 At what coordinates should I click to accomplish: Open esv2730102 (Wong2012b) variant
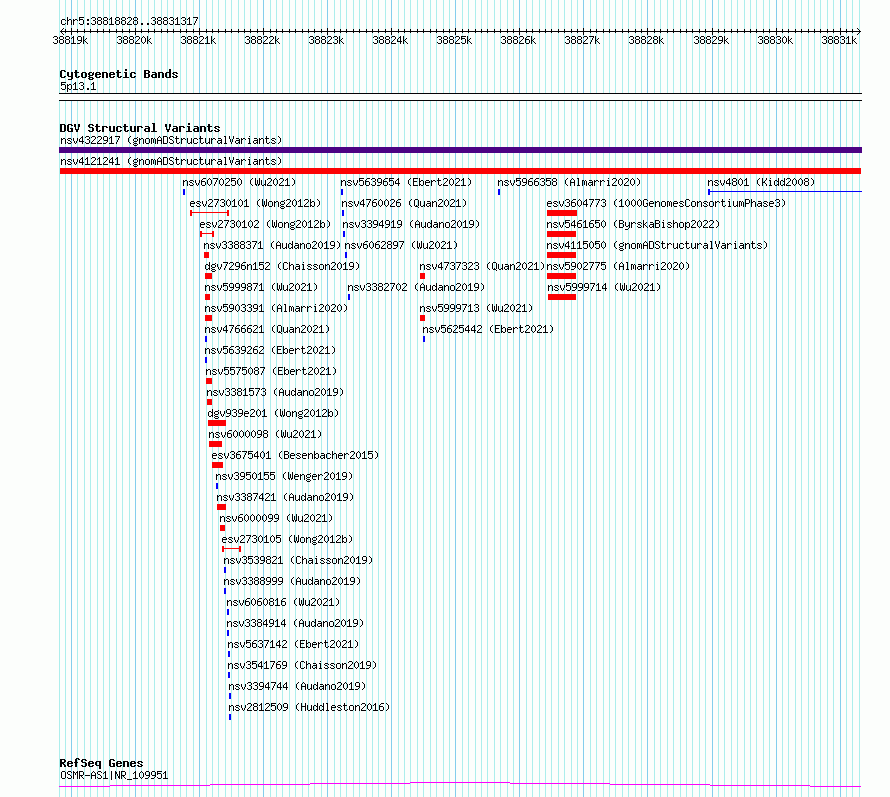[265, 224]
